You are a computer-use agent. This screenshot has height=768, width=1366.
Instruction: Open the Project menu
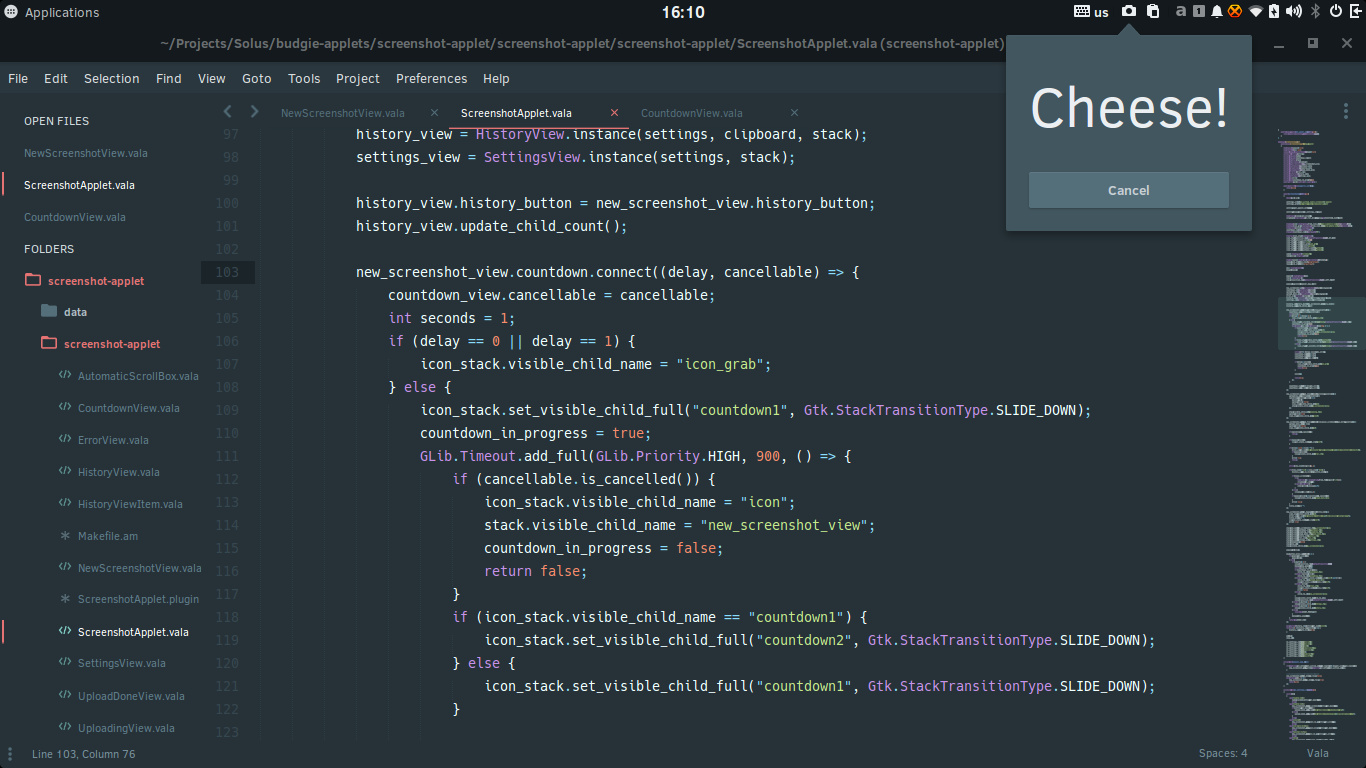358,78
